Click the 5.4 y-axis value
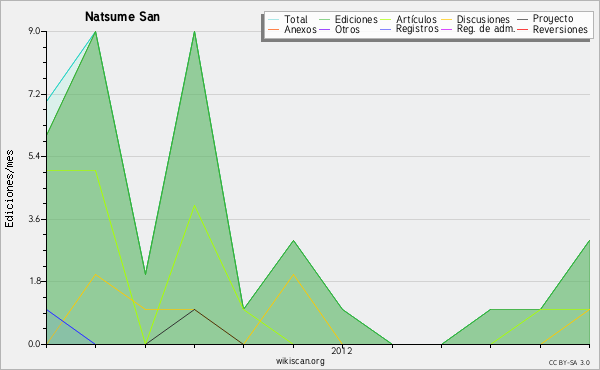The image size is (600, 370). (34, 156)
